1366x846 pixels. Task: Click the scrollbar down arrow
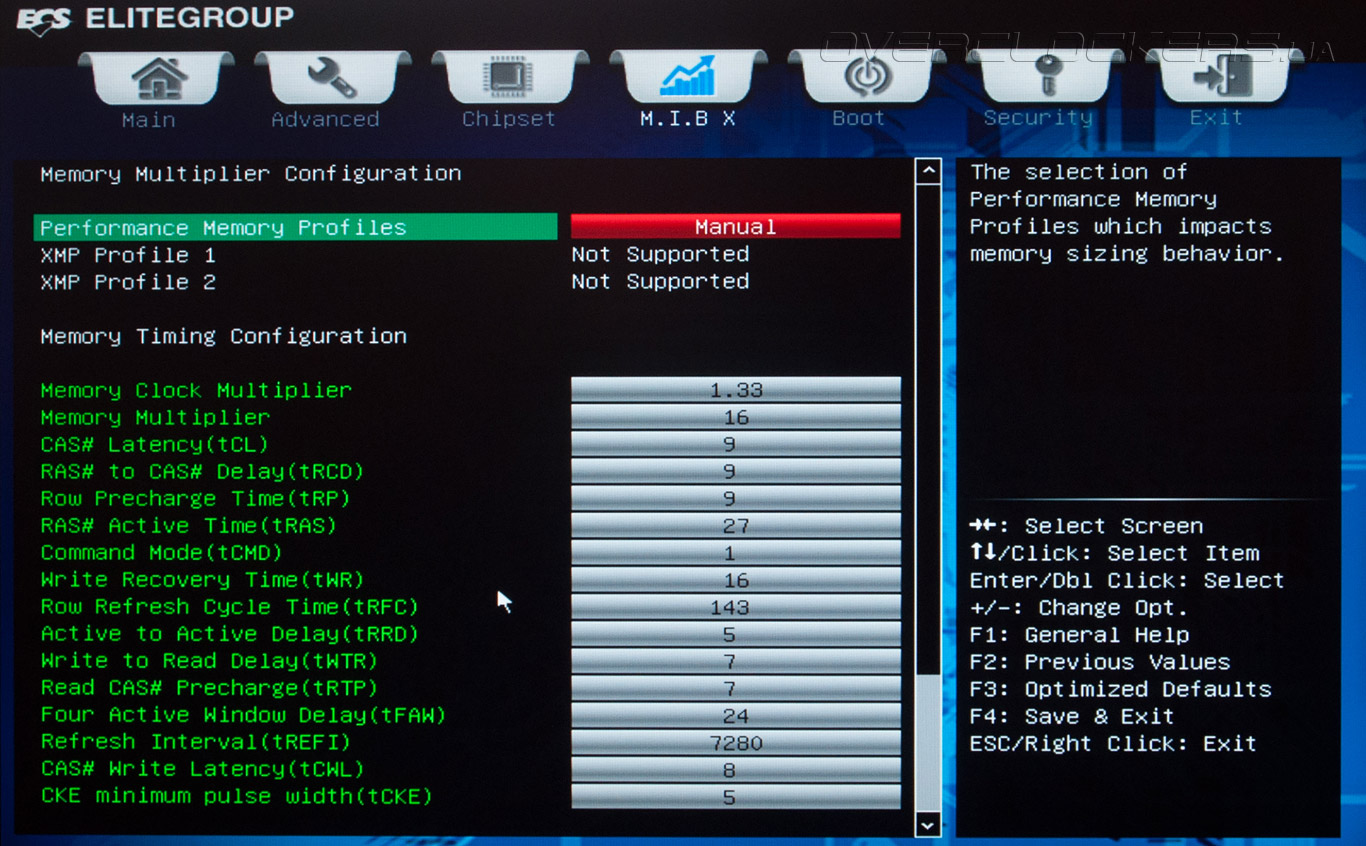point(928,825)
